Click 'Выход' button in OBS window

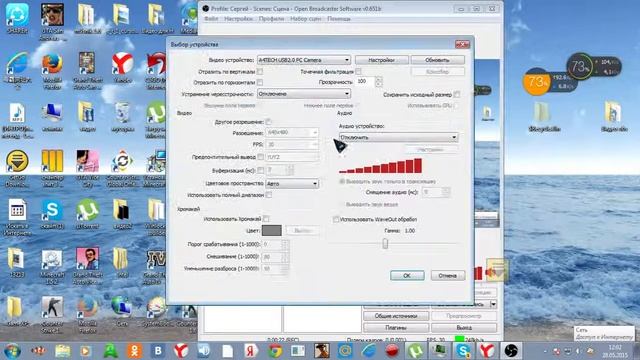[464, 327]
